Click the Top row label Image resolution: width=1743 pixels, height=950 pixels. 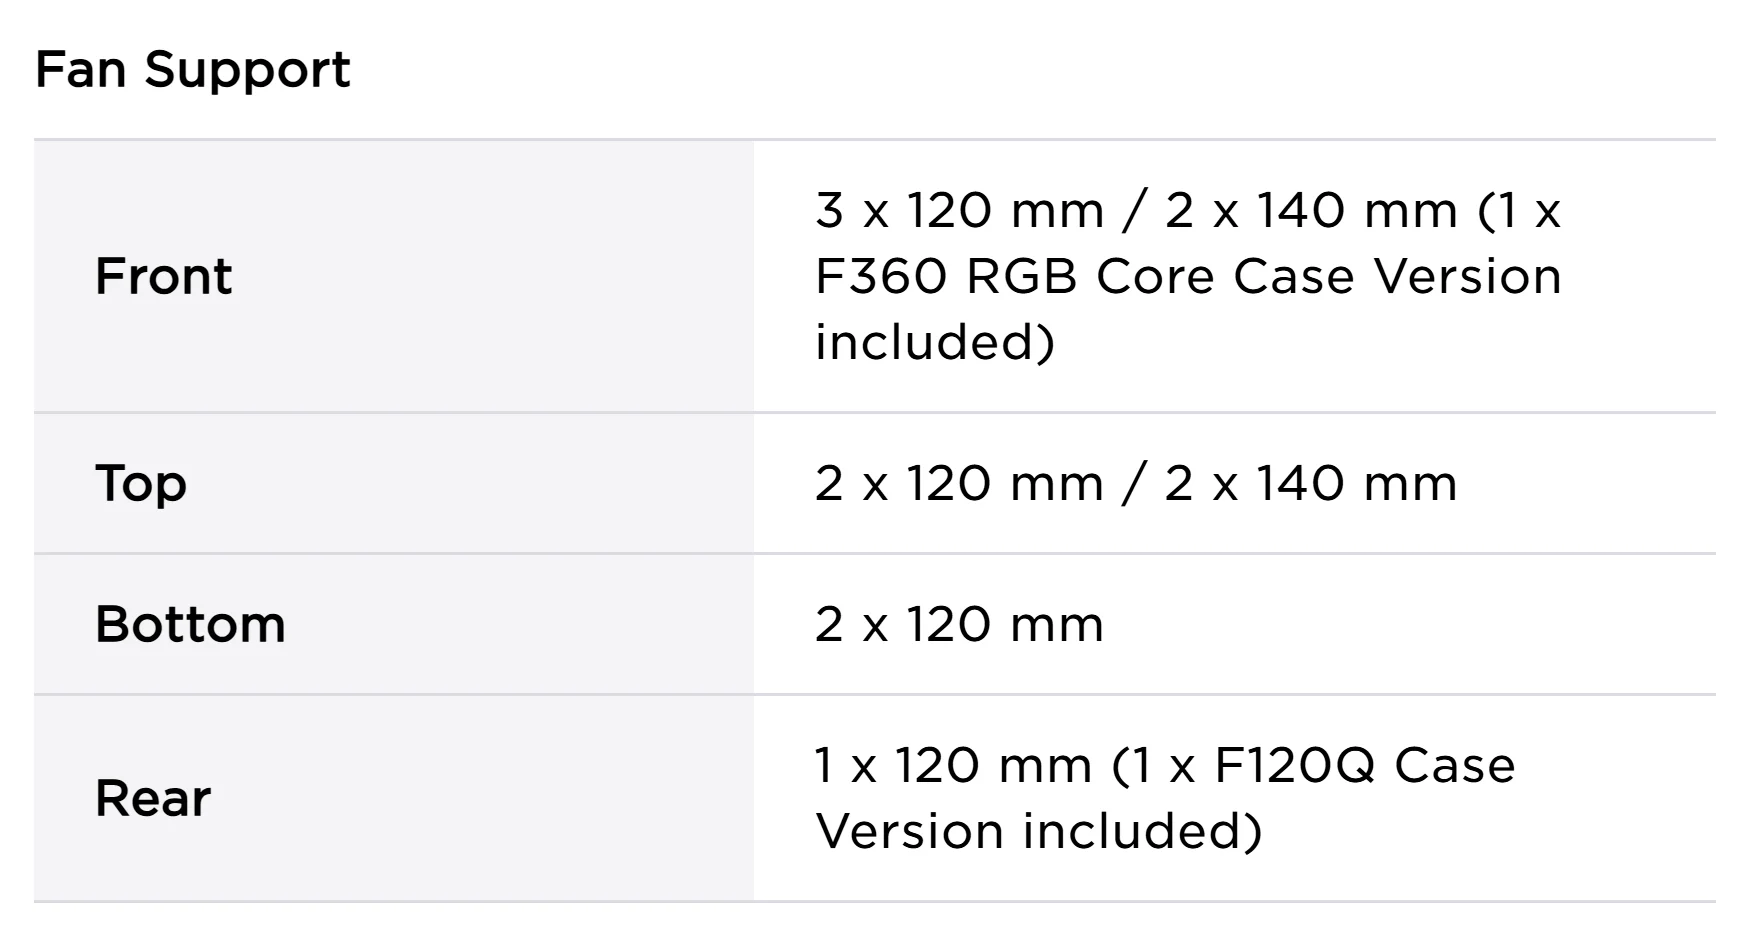coord(141,483)
